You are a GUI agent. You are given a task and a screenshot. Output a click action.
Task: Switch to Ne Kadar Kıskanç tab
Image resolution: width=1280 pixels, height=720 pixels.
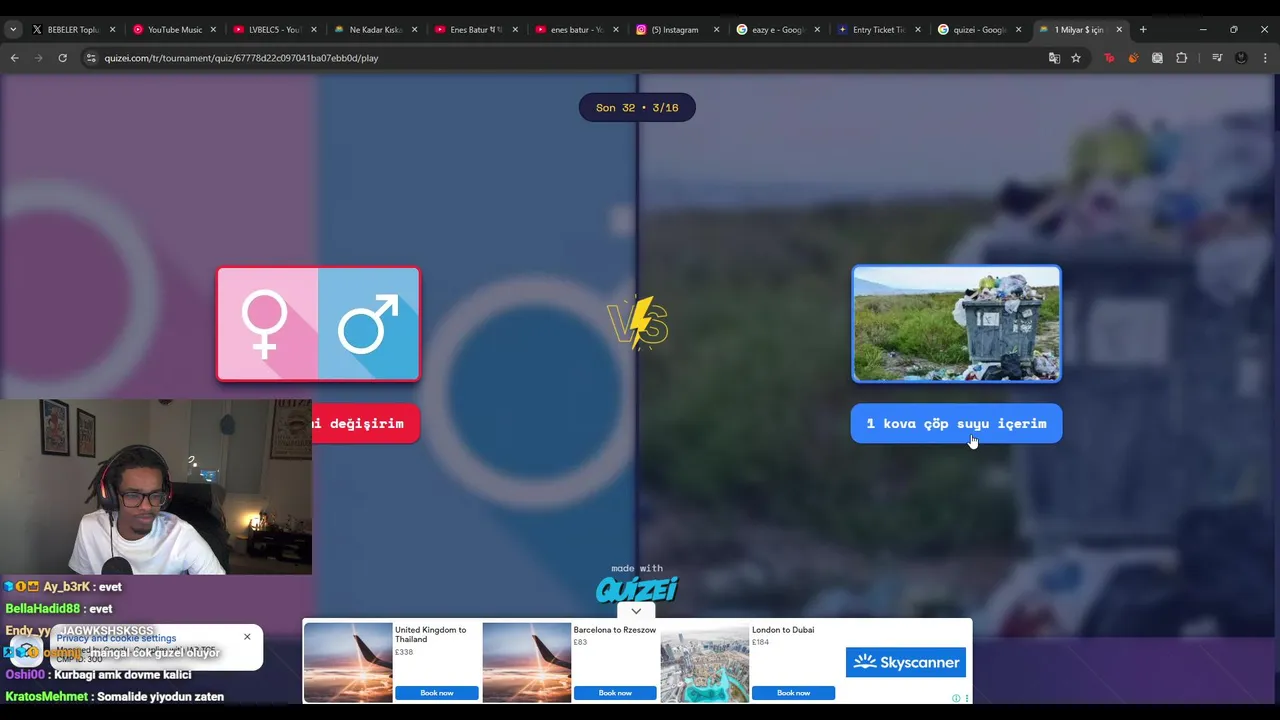coord(376,30)
